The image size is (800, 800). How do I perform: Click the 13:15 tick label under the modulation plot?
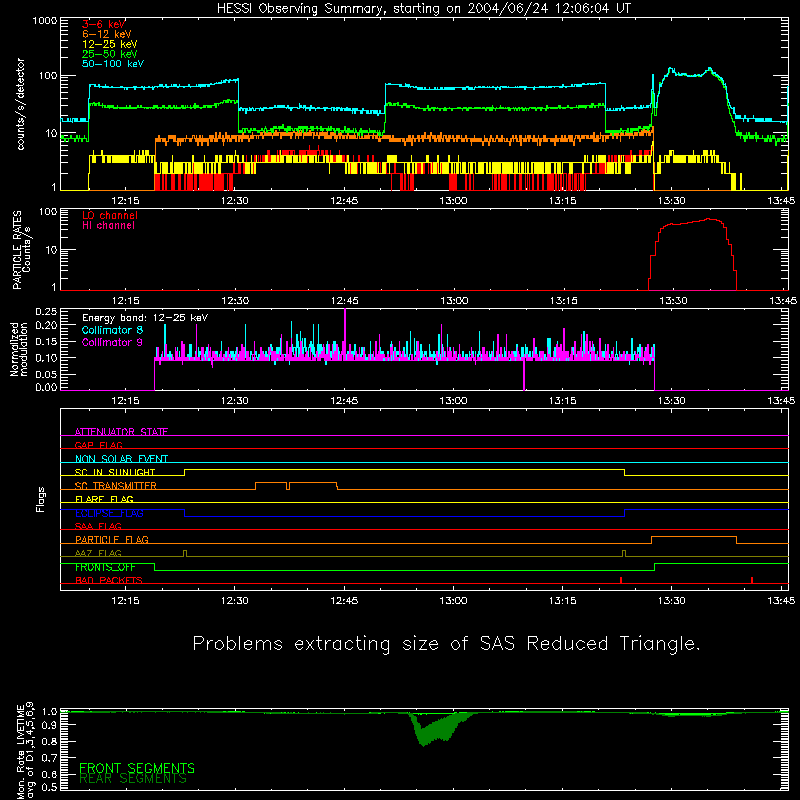[563, 401]
